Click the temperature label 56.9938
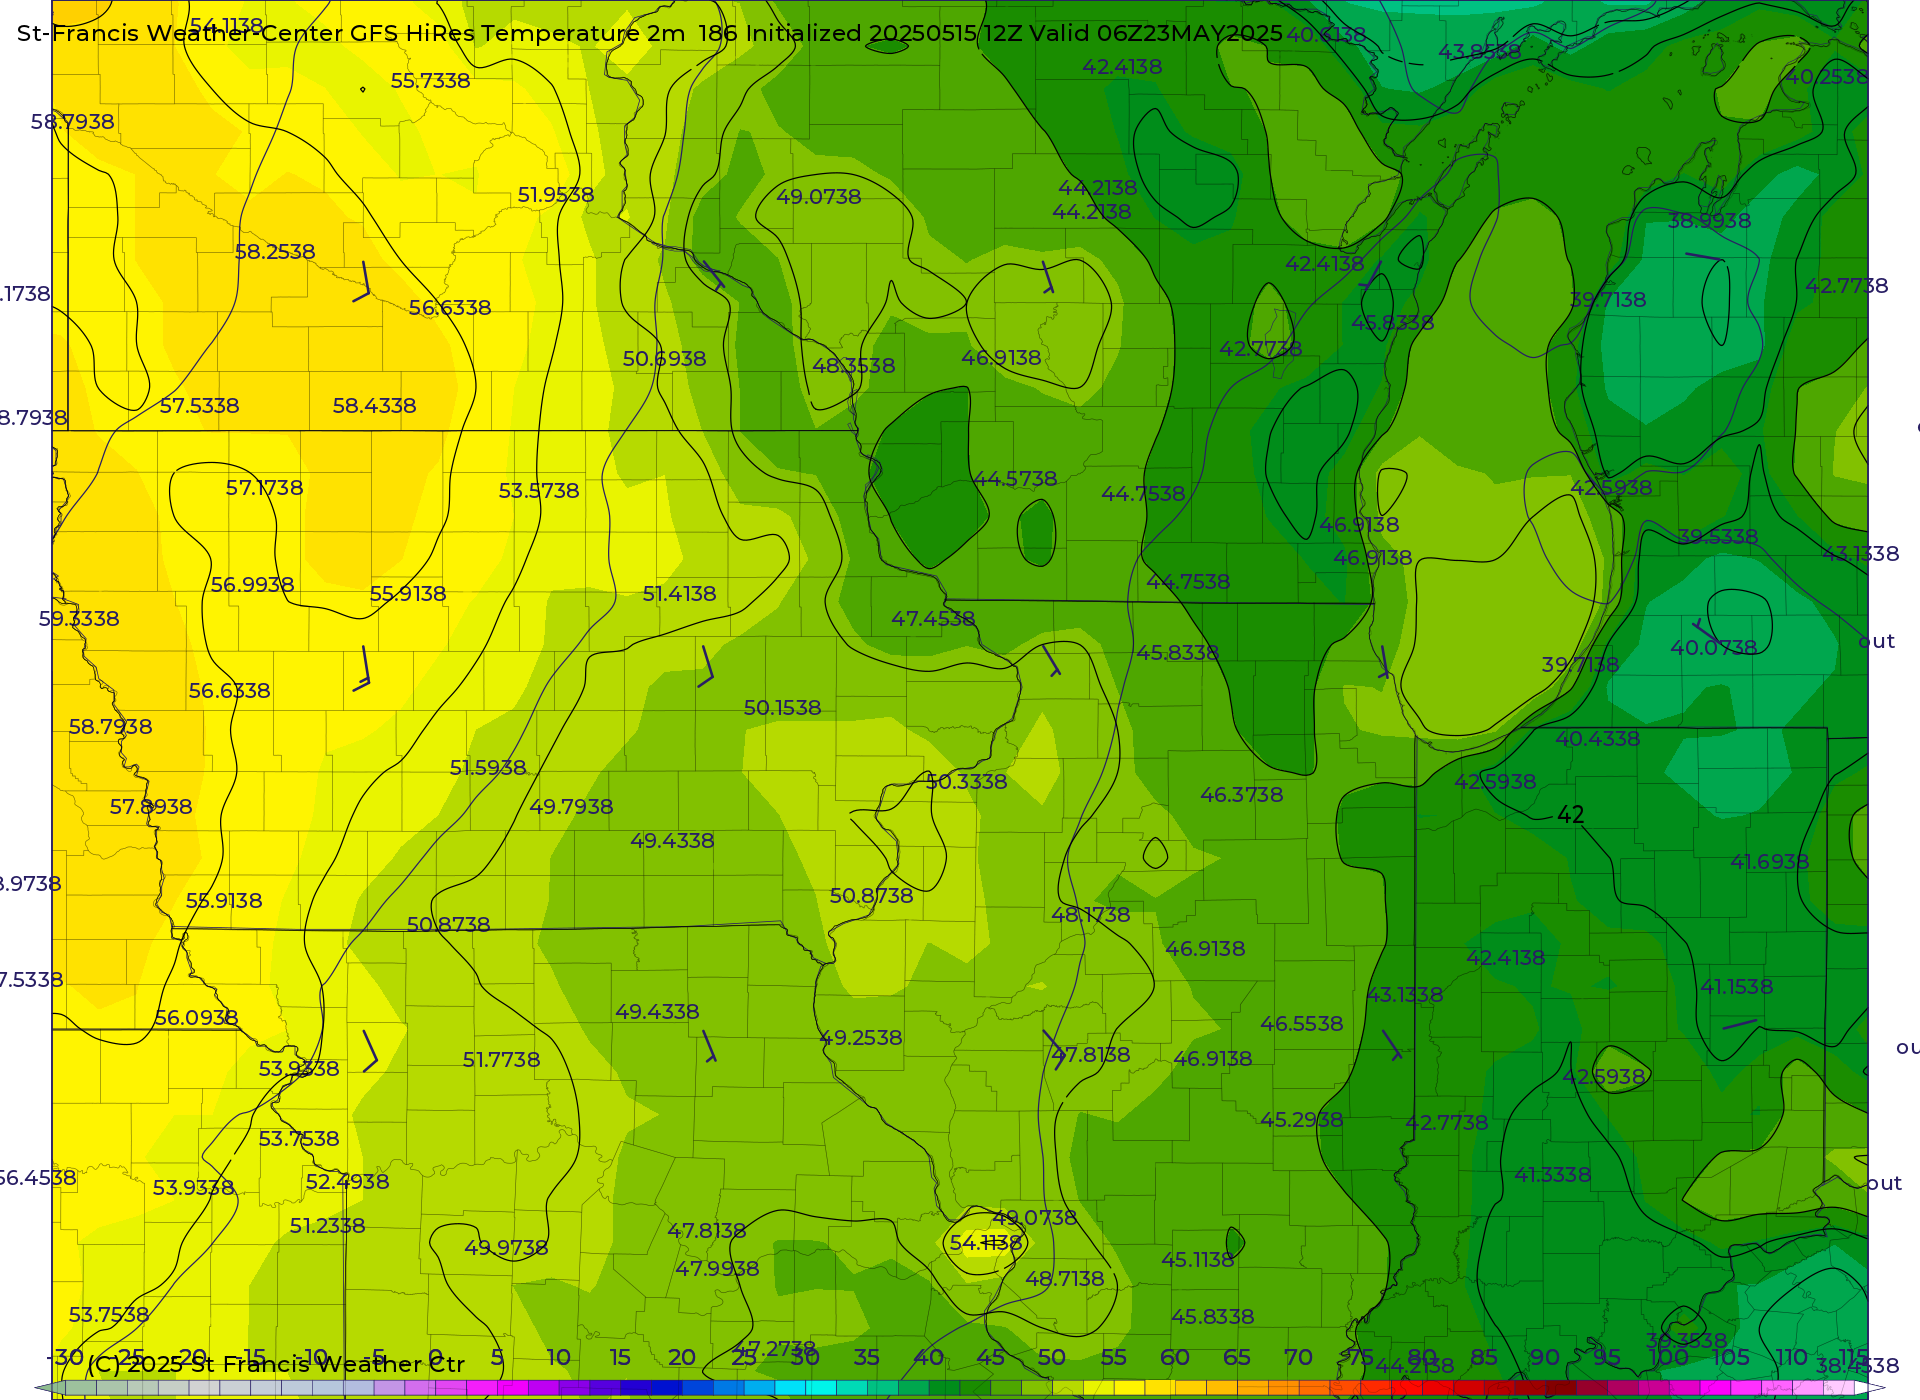Image resolution: width=1920 pixels, height=1400 pixels. 252,585
